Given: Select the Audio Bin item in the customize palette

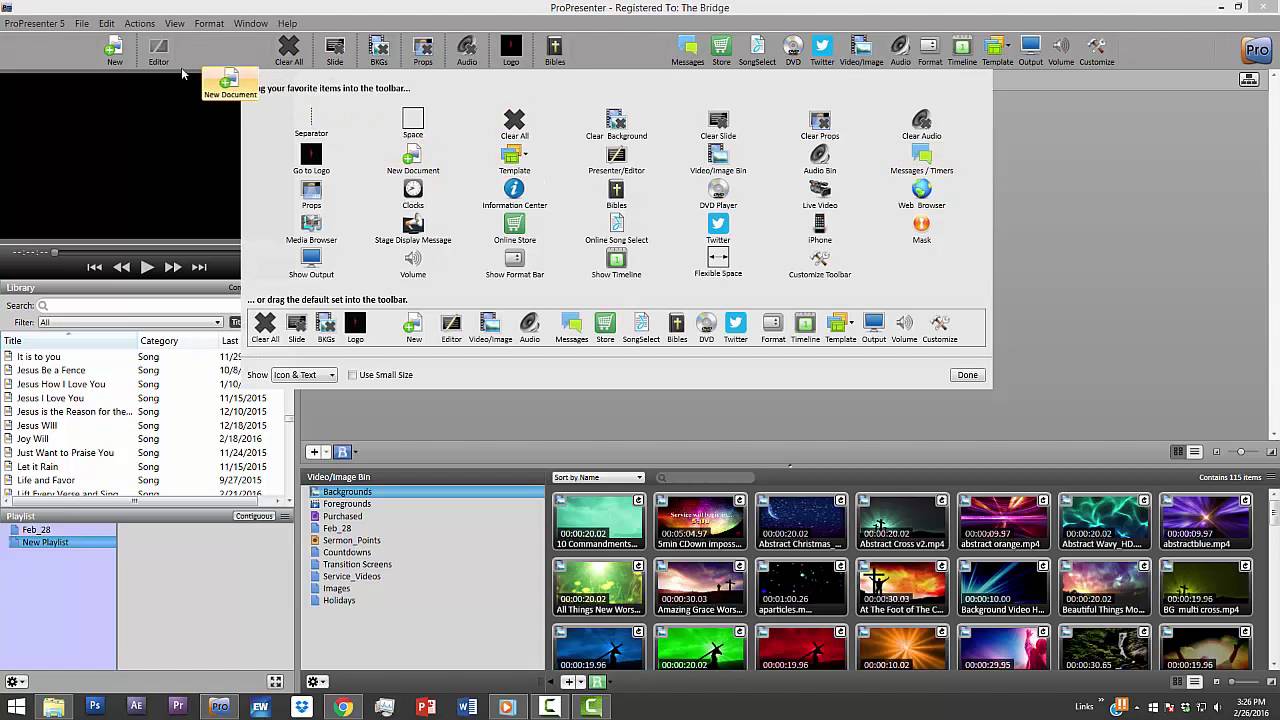Looking at the screenshot, I should tap(820, 160).
